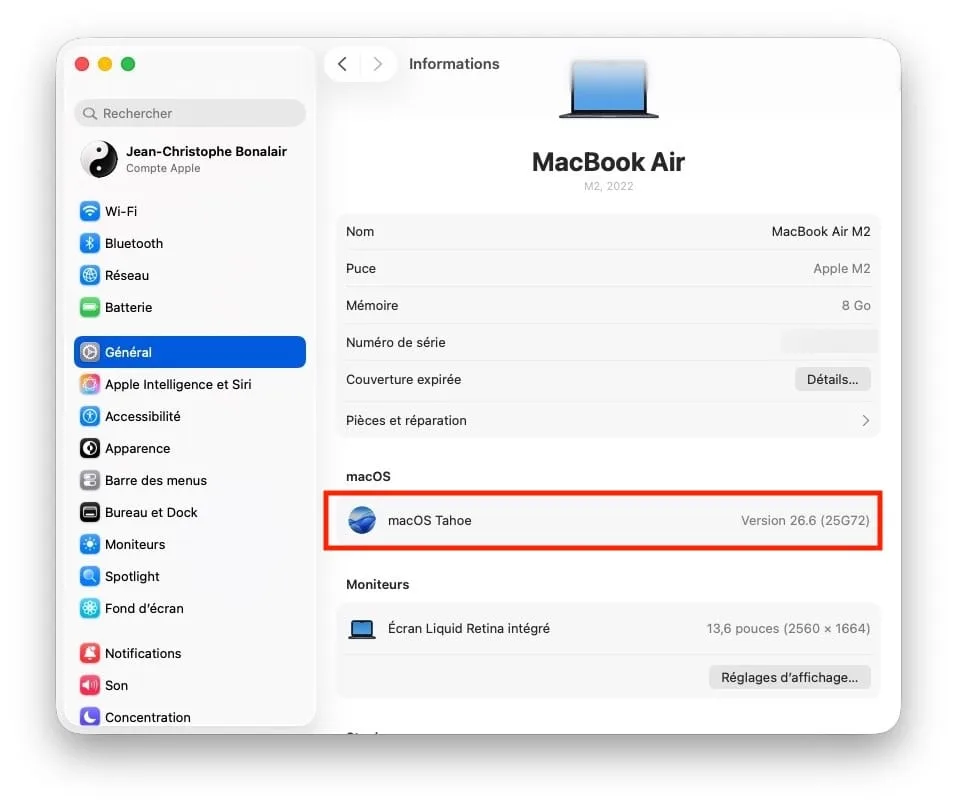Click the Informations window title
Screen dimensions: 957x808
click(x=454, y=64)
